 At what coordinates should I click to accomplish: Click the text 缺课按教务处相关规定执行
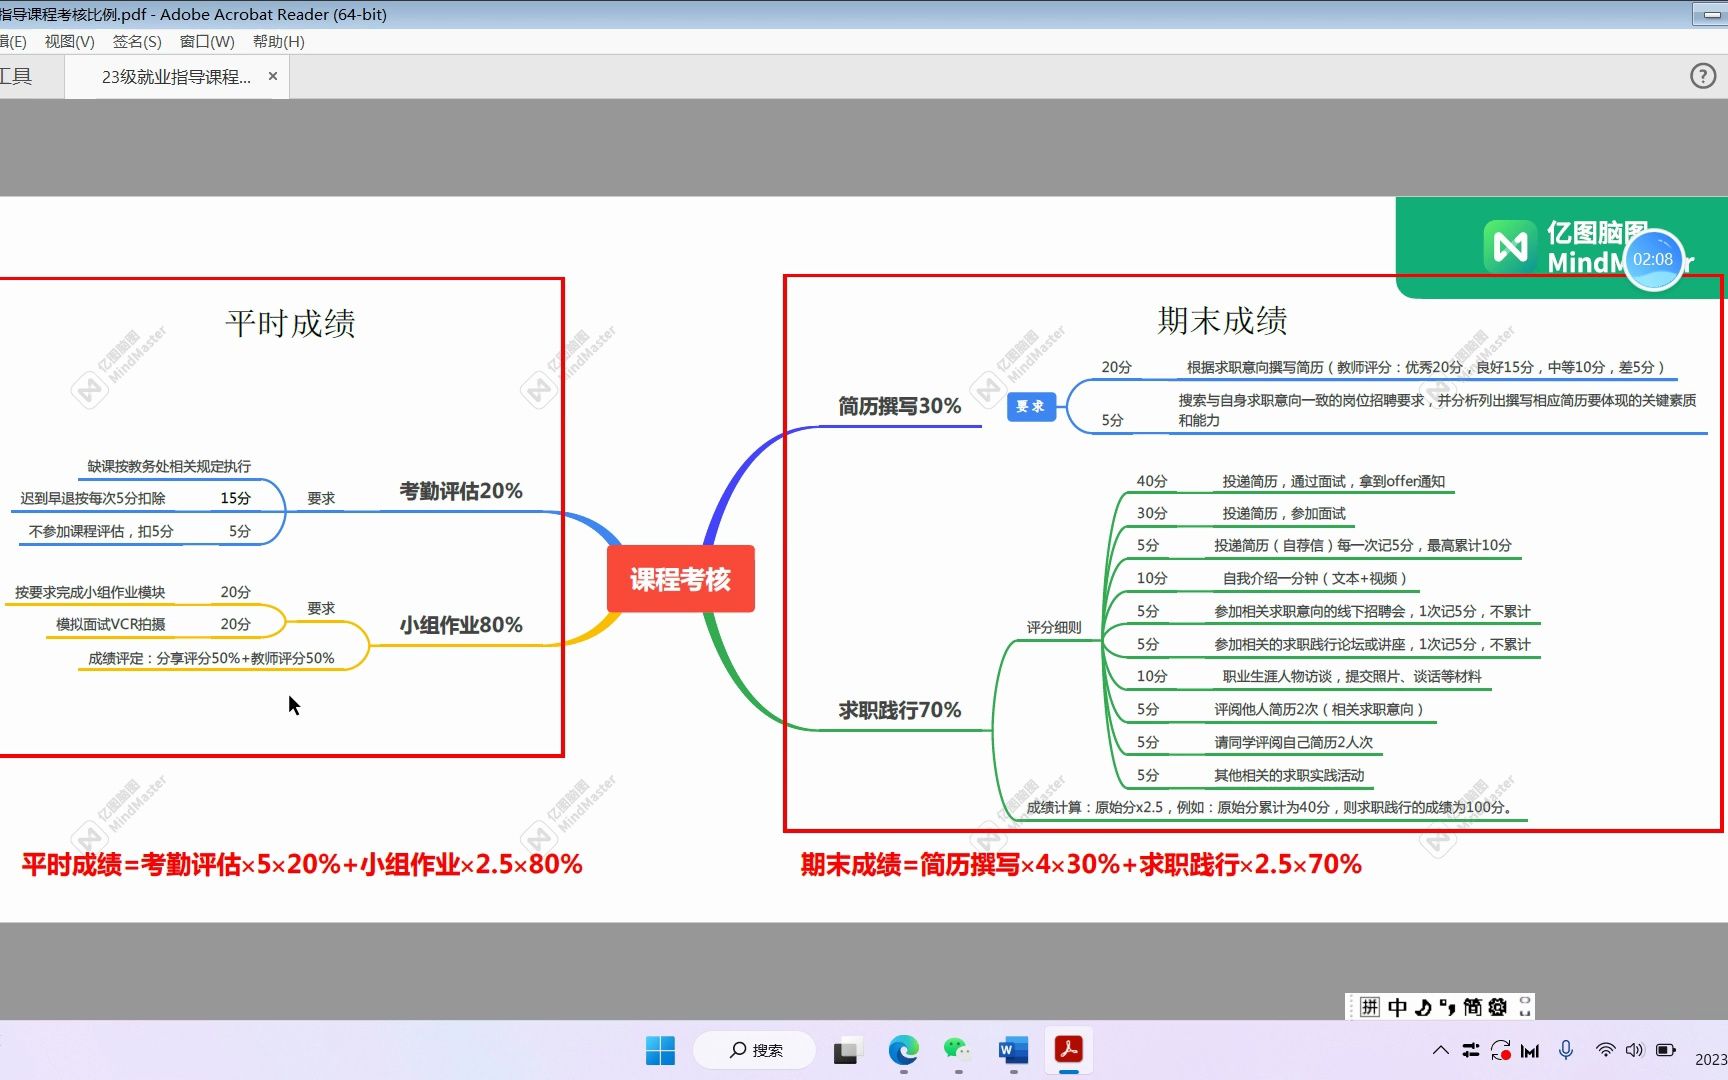tap(169, 466)
